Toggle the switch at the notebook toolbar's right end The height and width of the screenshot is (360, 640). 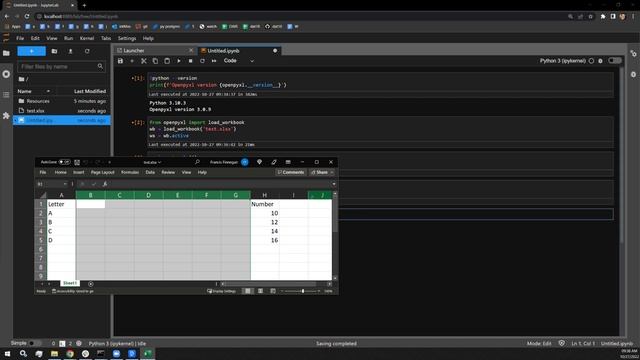(615, 60)
